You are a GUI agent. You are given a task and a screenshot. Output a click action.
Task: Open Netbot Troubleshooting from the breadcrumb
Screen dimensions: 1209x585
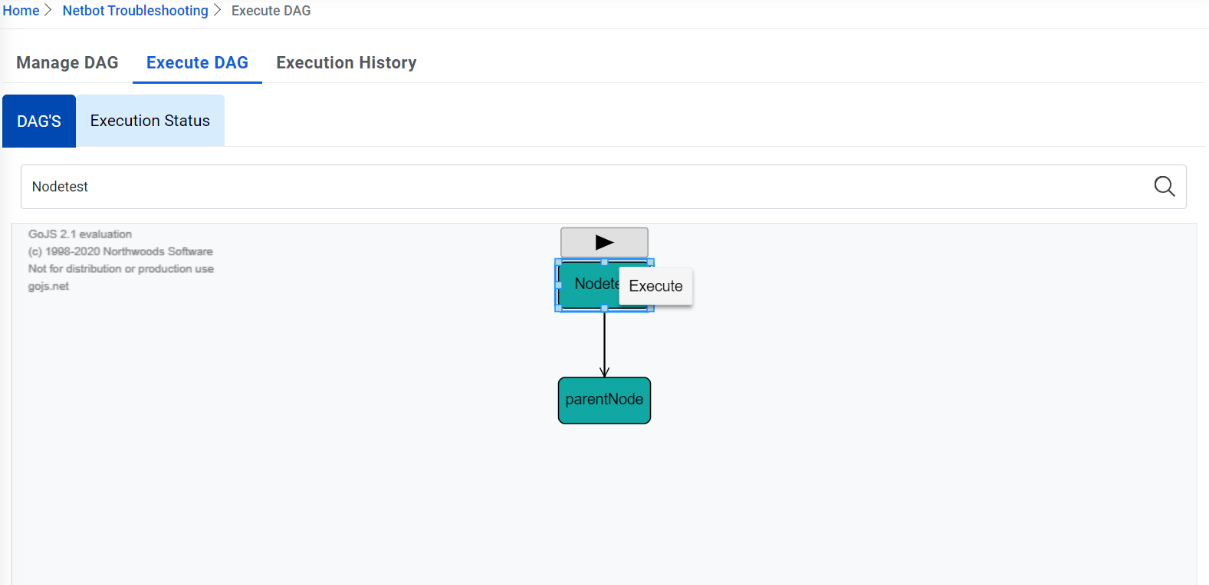(x=135, y=11)
